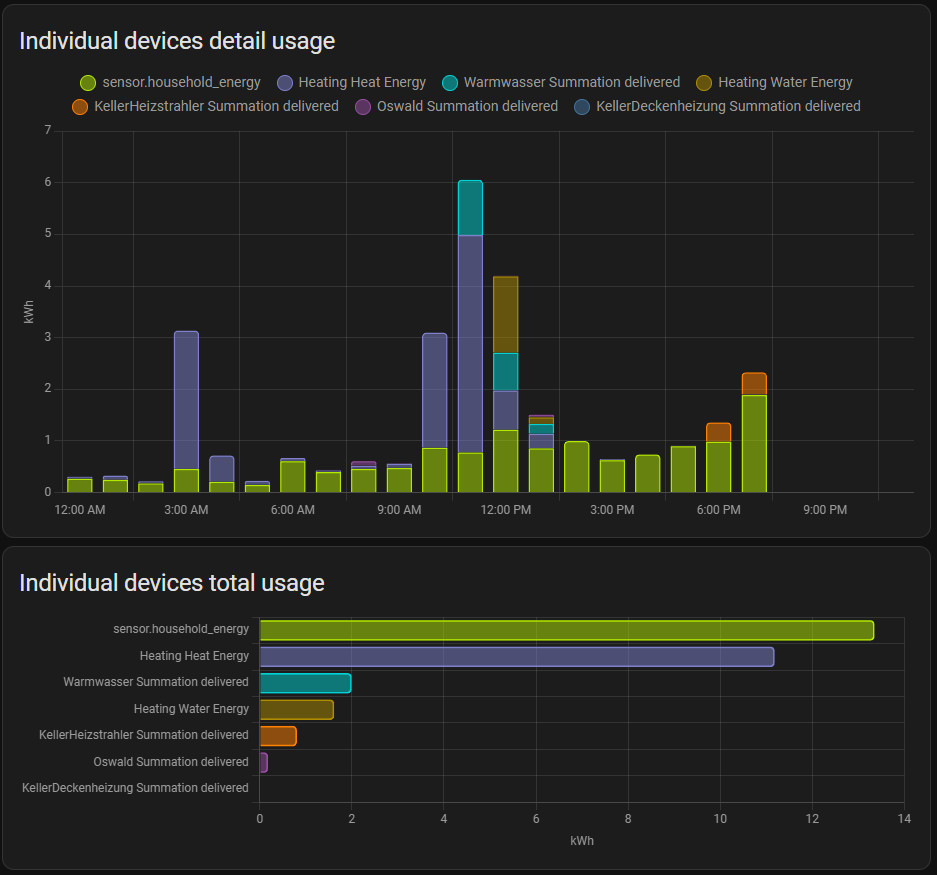
Task: Click the blue KellerDeckenheizung legend circle
Action: click(x=582, y=106)
